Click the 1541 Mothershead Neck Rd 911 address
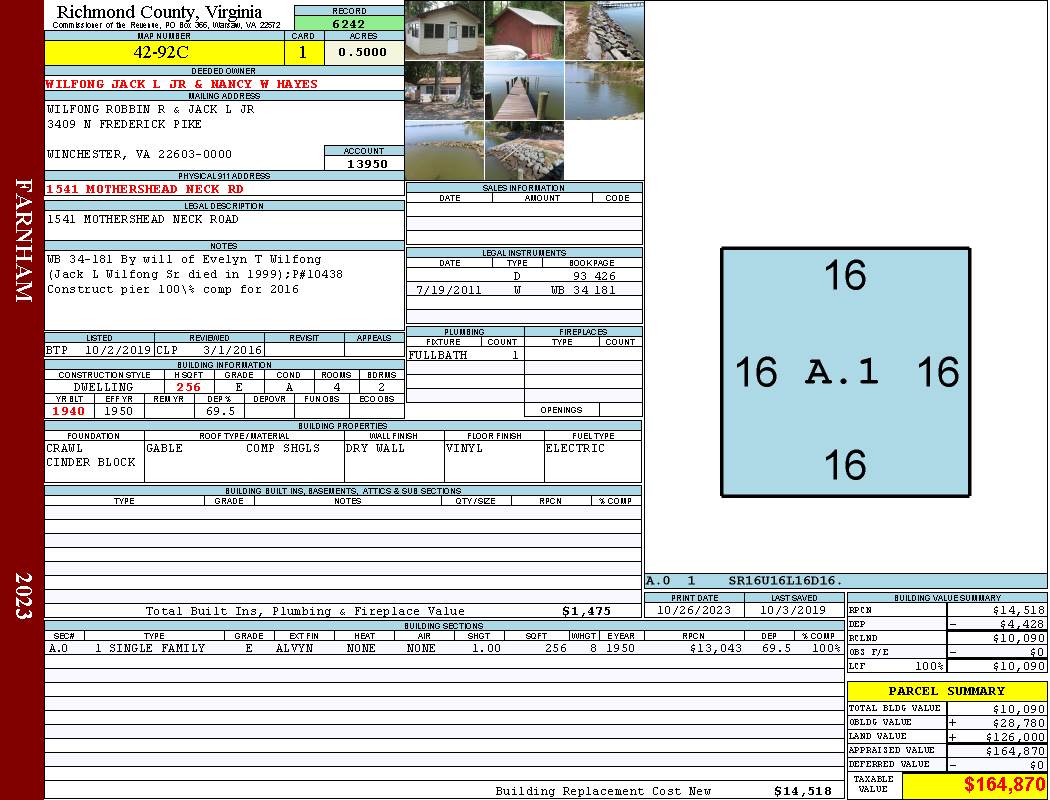This screenshot has height=800, width=1050. [x=145, y=189]
